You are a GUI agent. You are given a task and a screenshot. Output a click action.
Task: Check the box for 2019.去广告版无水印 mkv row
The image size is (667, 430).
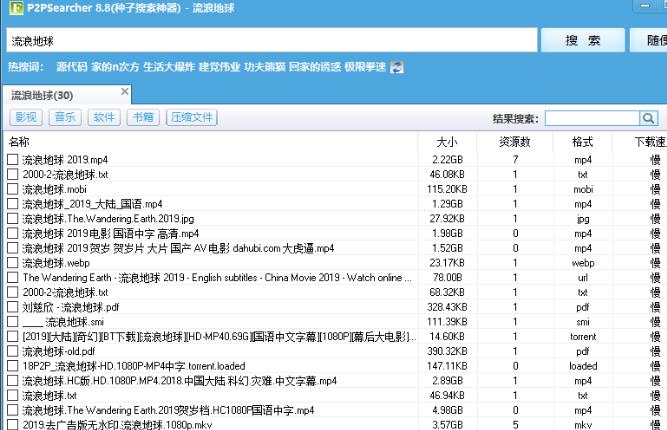click(13, 424)
